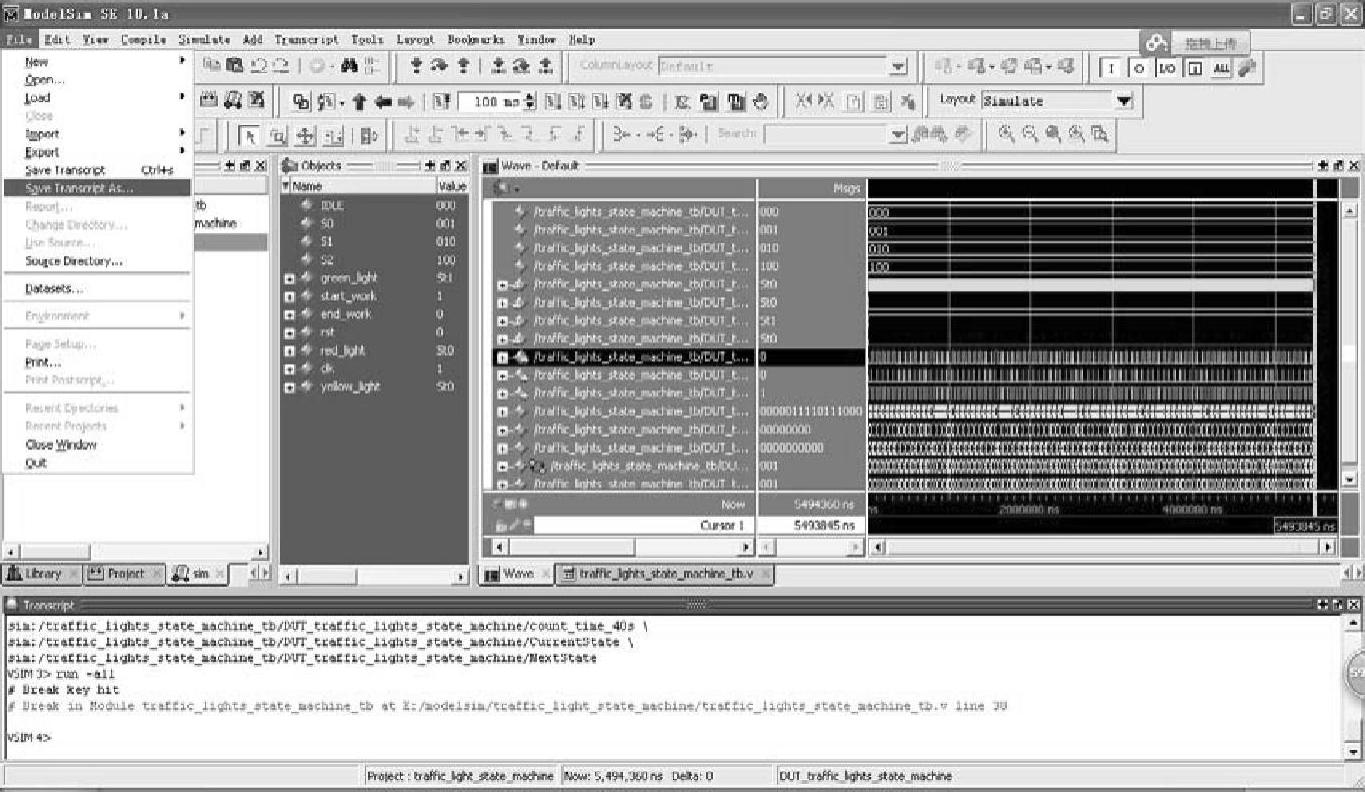
Task: Click the Zoom Out magnifier icon
Action: click(x=1030, y=134)
